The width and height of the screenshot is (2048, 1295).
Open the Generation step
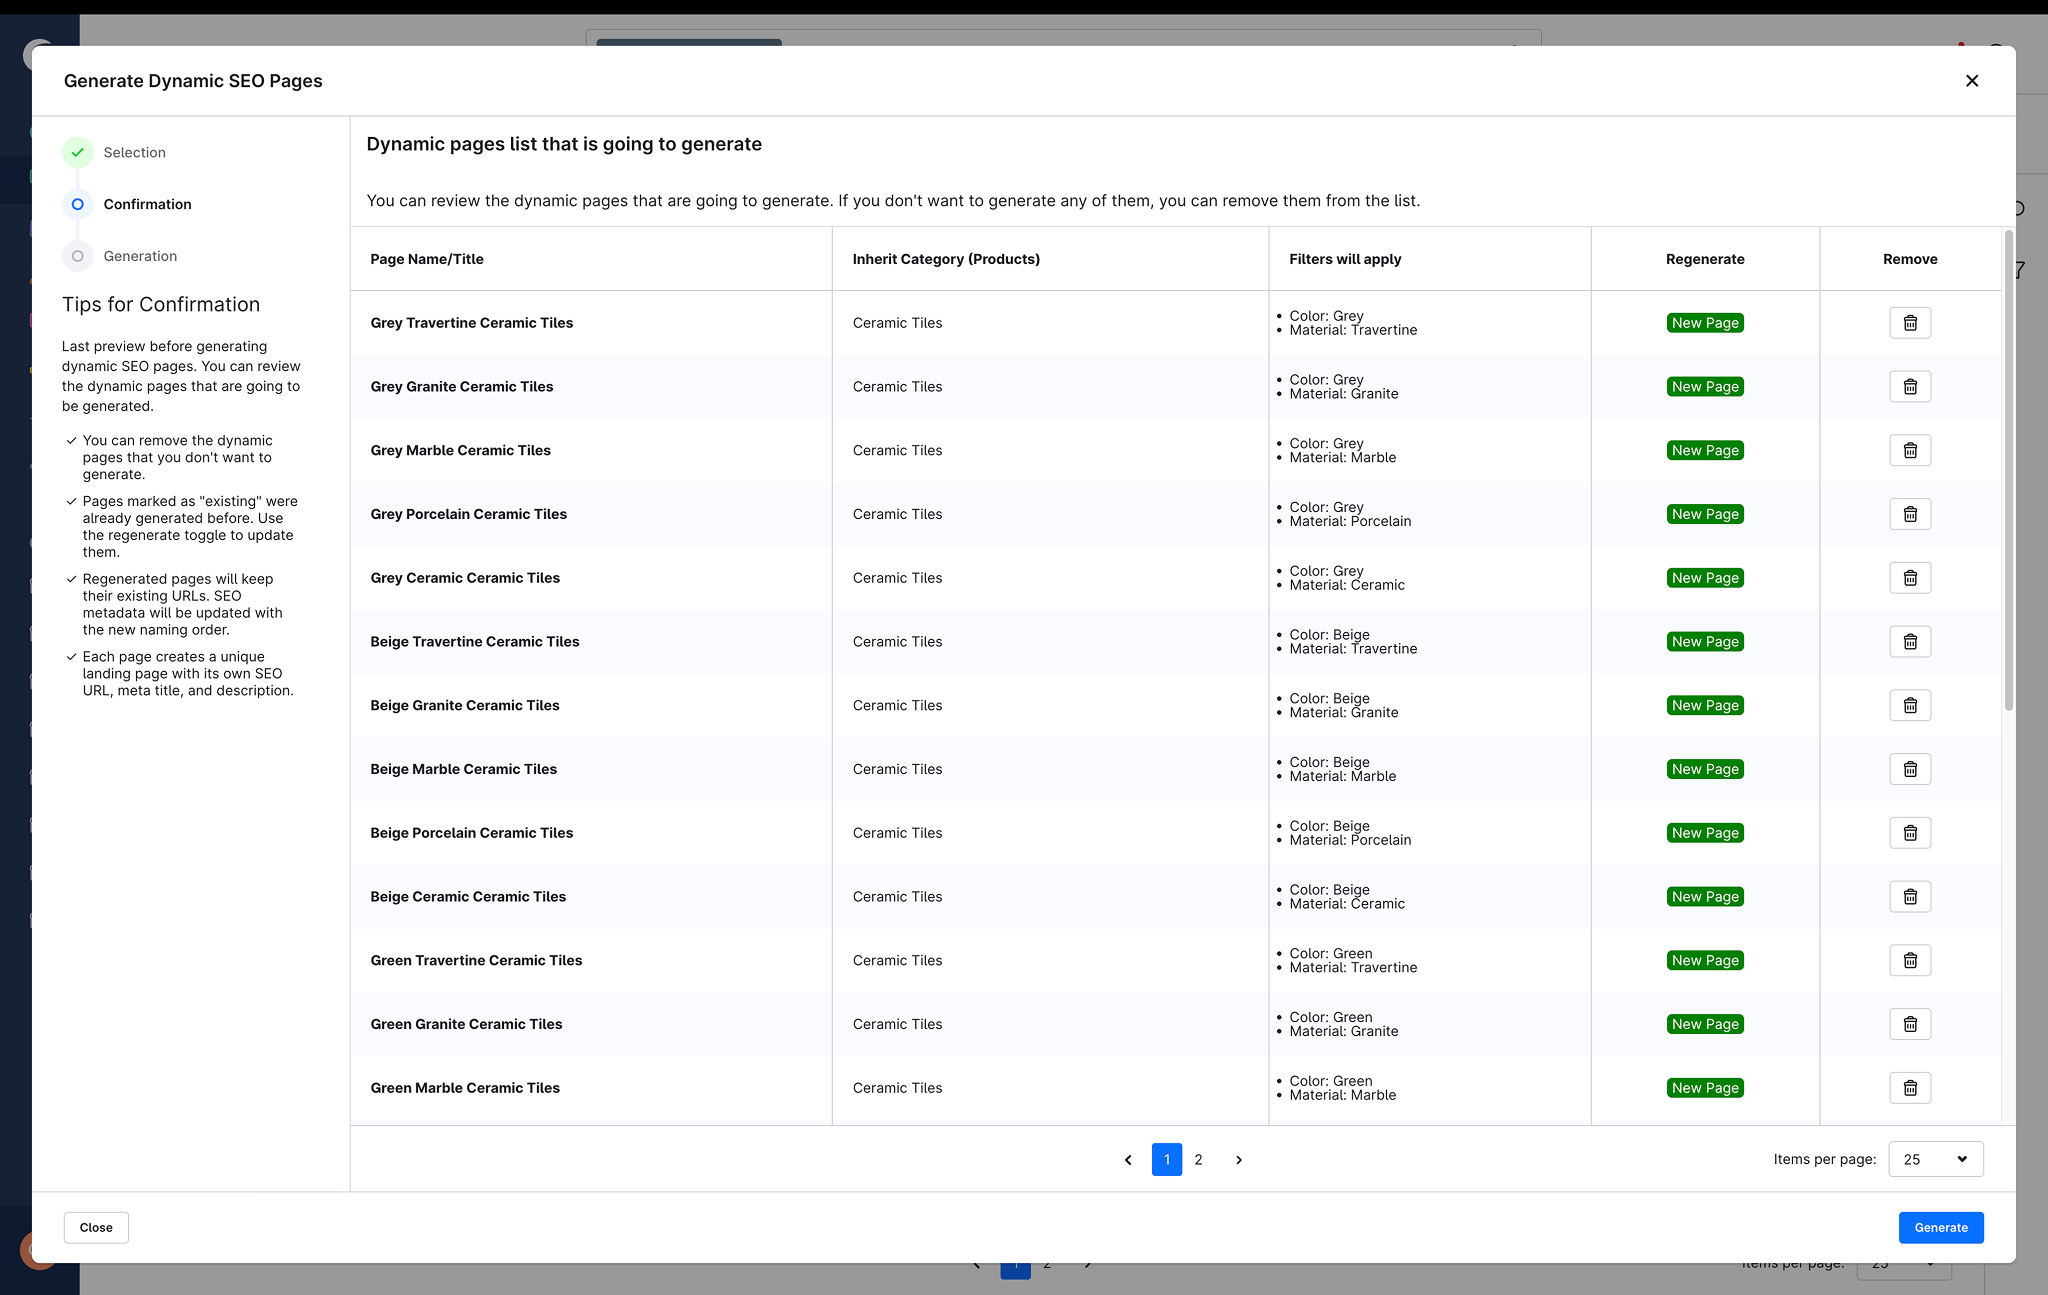click(x=120, y=256)
